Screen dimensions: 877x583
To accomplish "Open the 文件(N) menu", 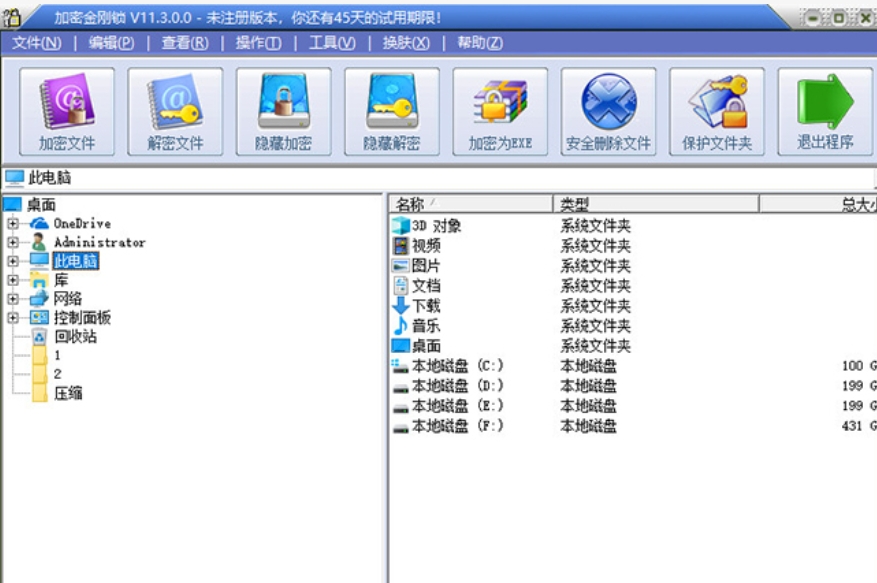I will [x=36, y=43].
